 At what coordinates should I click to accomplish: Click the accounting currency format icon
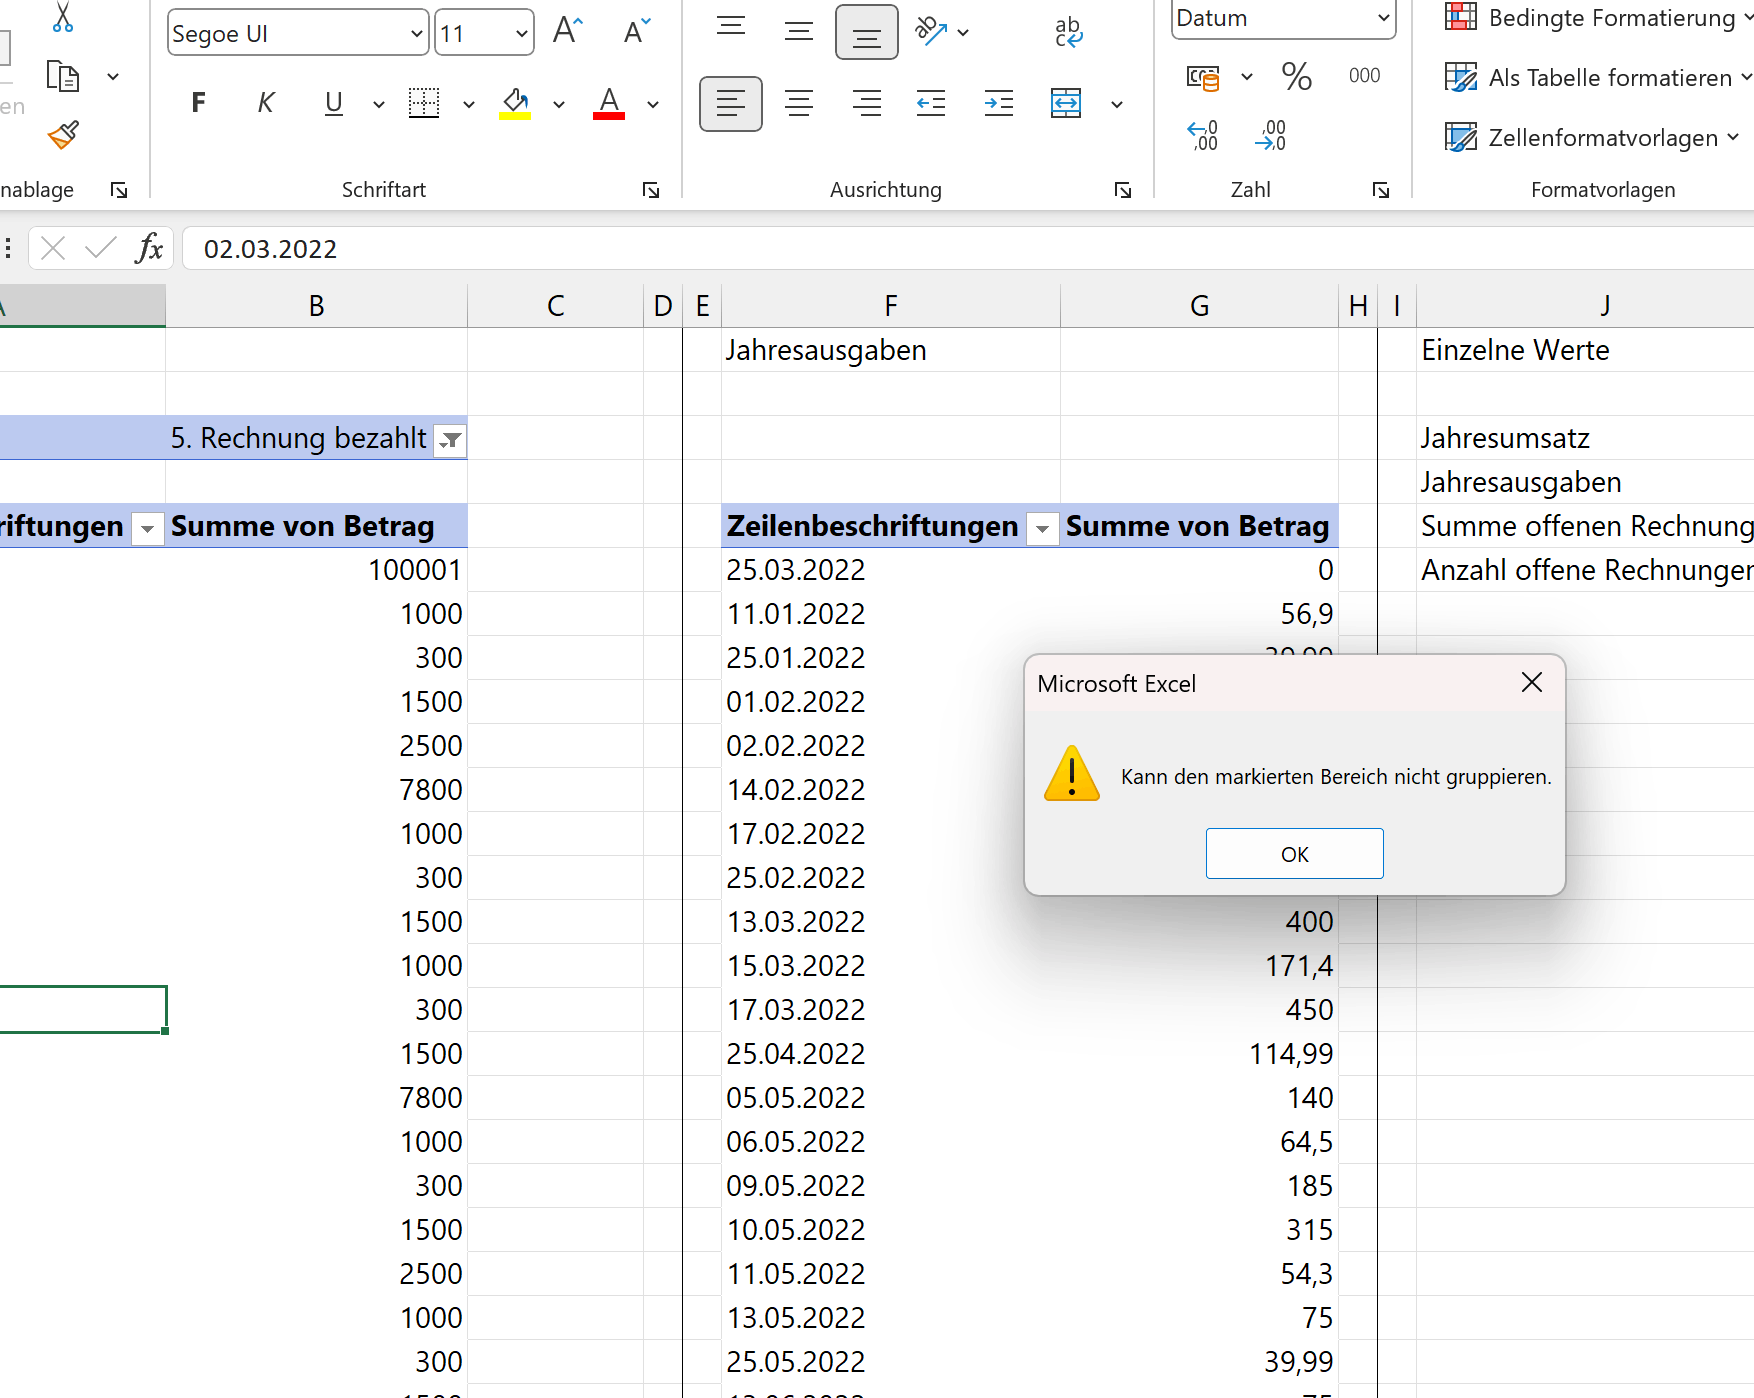(1203, 77)
